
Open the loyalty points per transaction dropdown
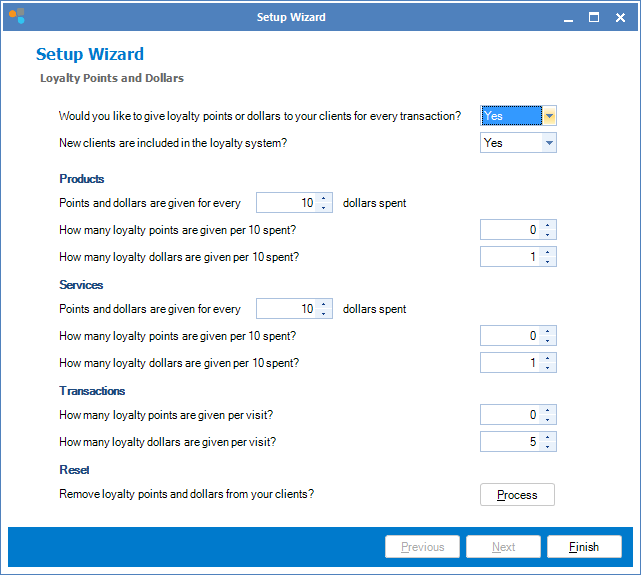(549, 116)
